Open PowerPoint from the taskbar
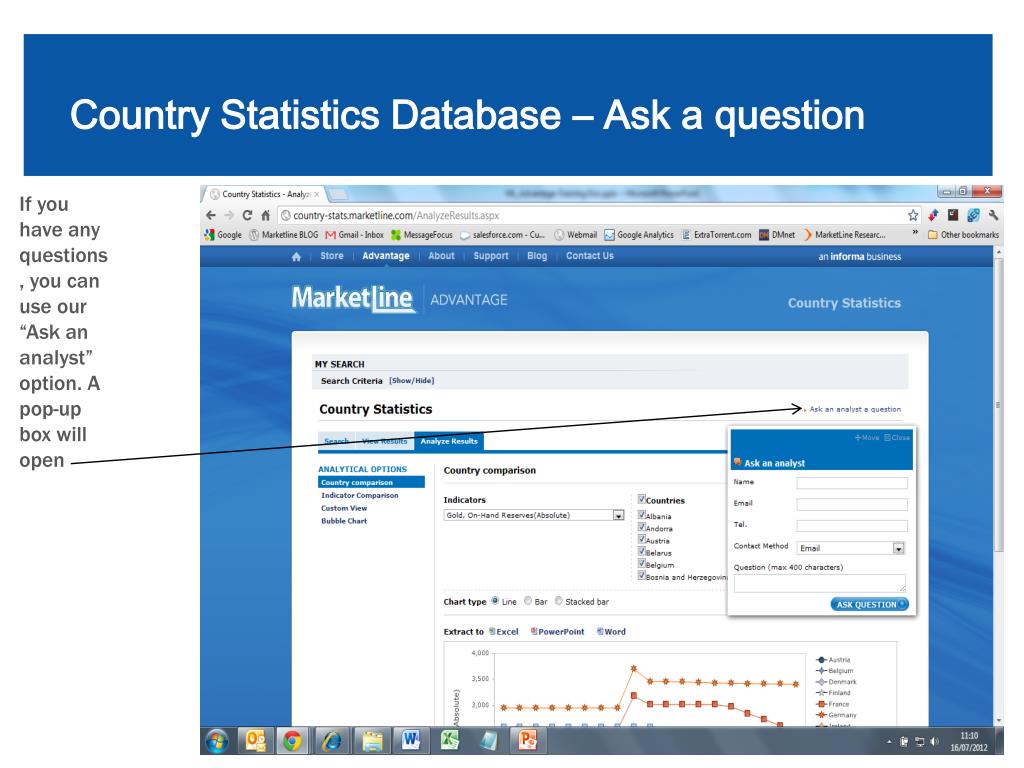The height and width of the screenshot is (768, 1024). click(x=528, y=741)
